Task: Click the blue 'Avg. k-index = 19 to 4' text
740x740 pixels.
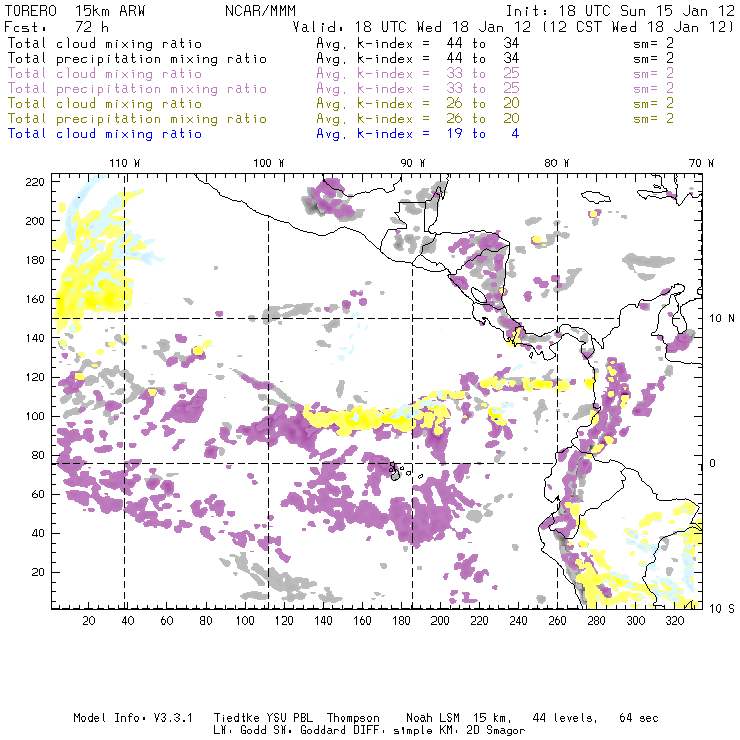Action: [418, 134]
